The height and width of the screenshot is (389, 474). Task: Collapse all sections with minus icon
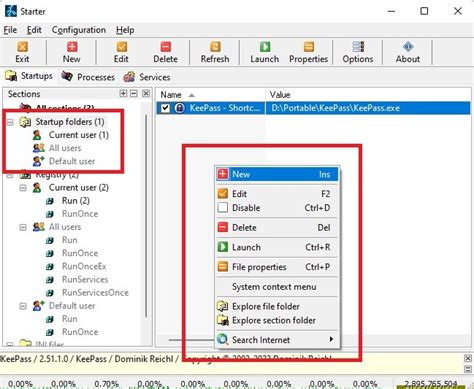[134, 94]
